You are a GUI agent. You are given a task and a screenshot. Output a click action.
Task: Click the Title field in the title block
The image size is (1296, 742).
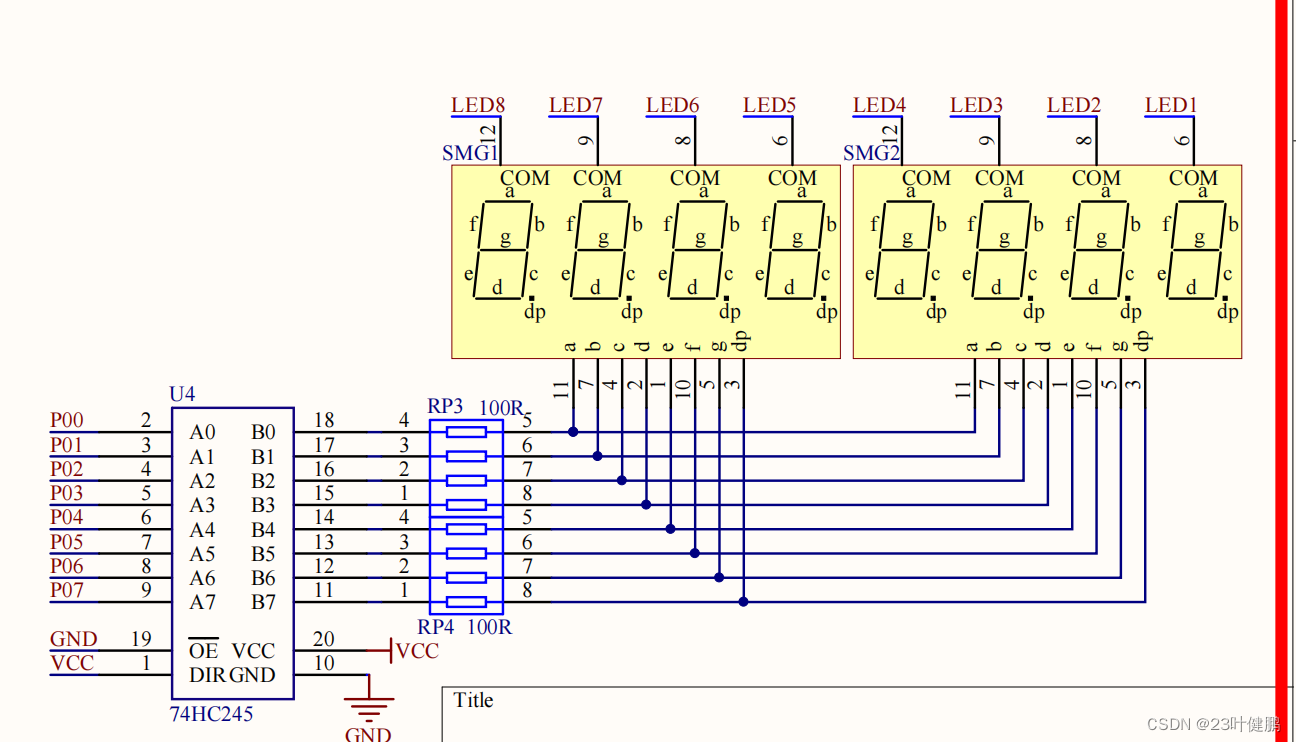pos(473,700)
